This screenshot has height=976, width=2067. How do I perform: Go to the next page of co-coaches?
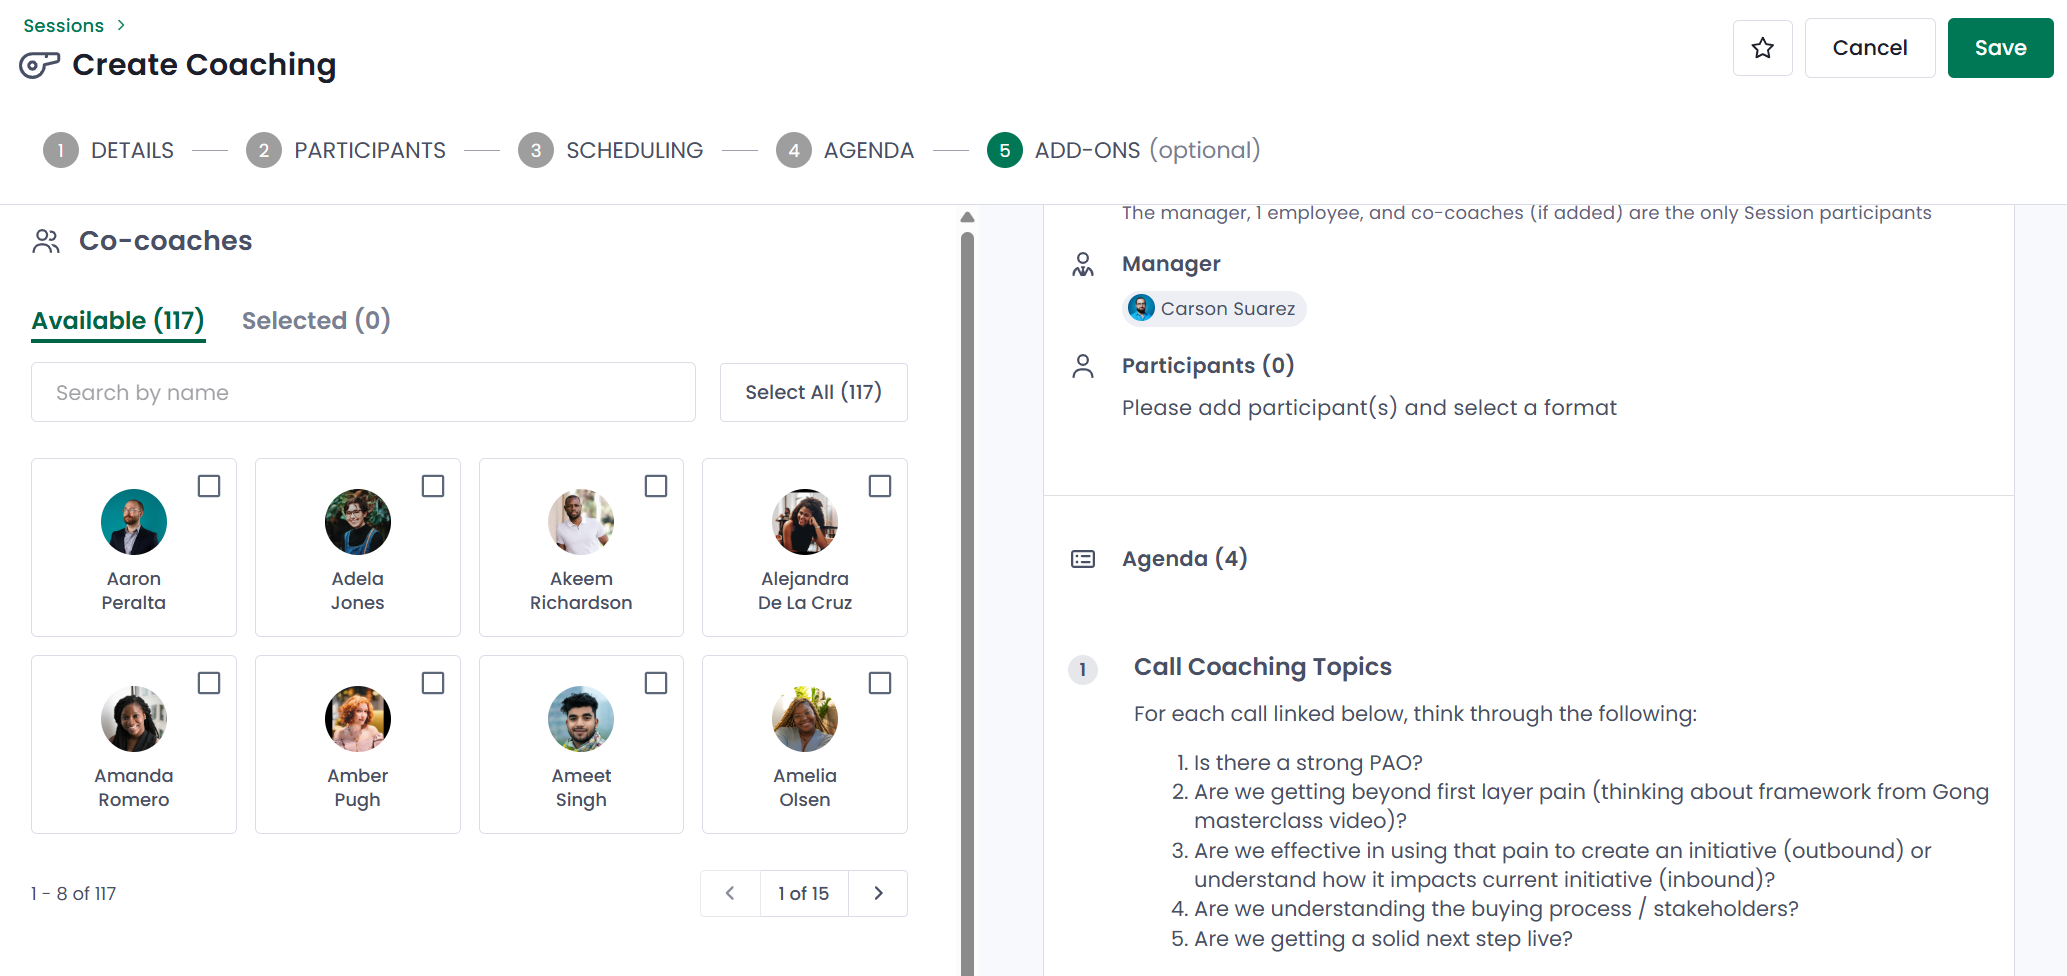tap(878, 893)
